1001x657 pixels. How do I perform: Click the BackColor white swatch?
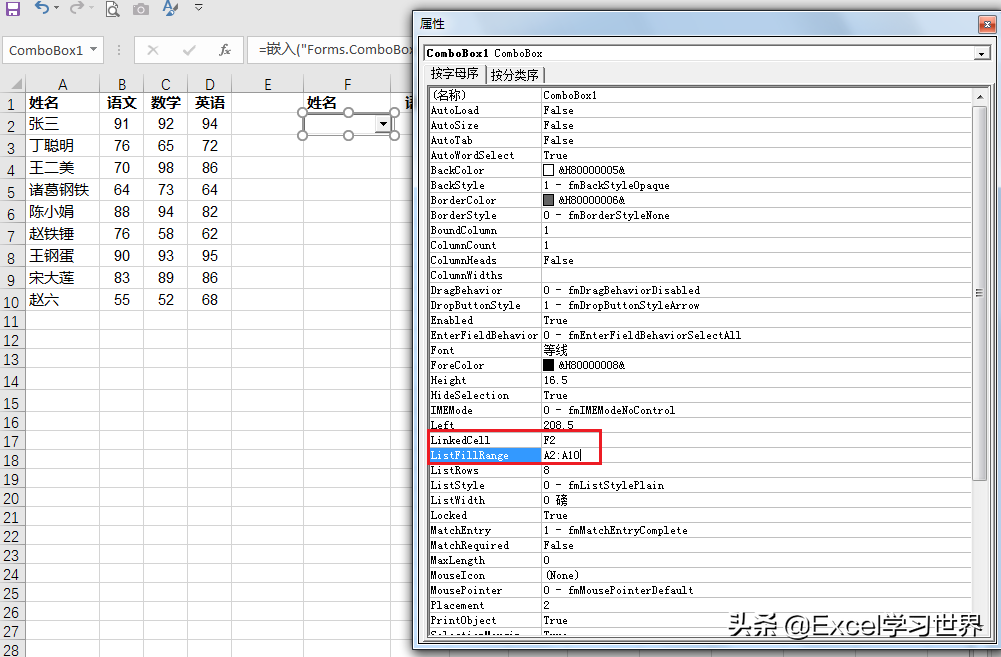tap(548, 170)
